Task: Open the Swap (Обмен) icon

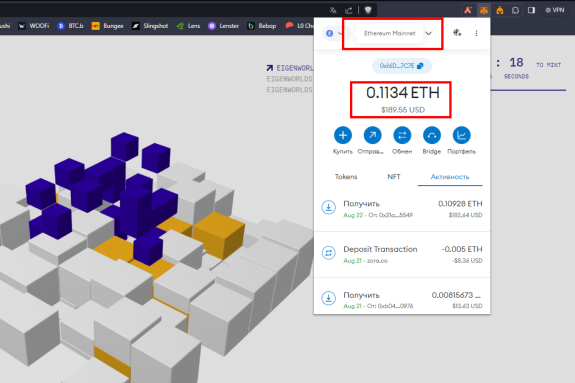Action: [402, 135]
